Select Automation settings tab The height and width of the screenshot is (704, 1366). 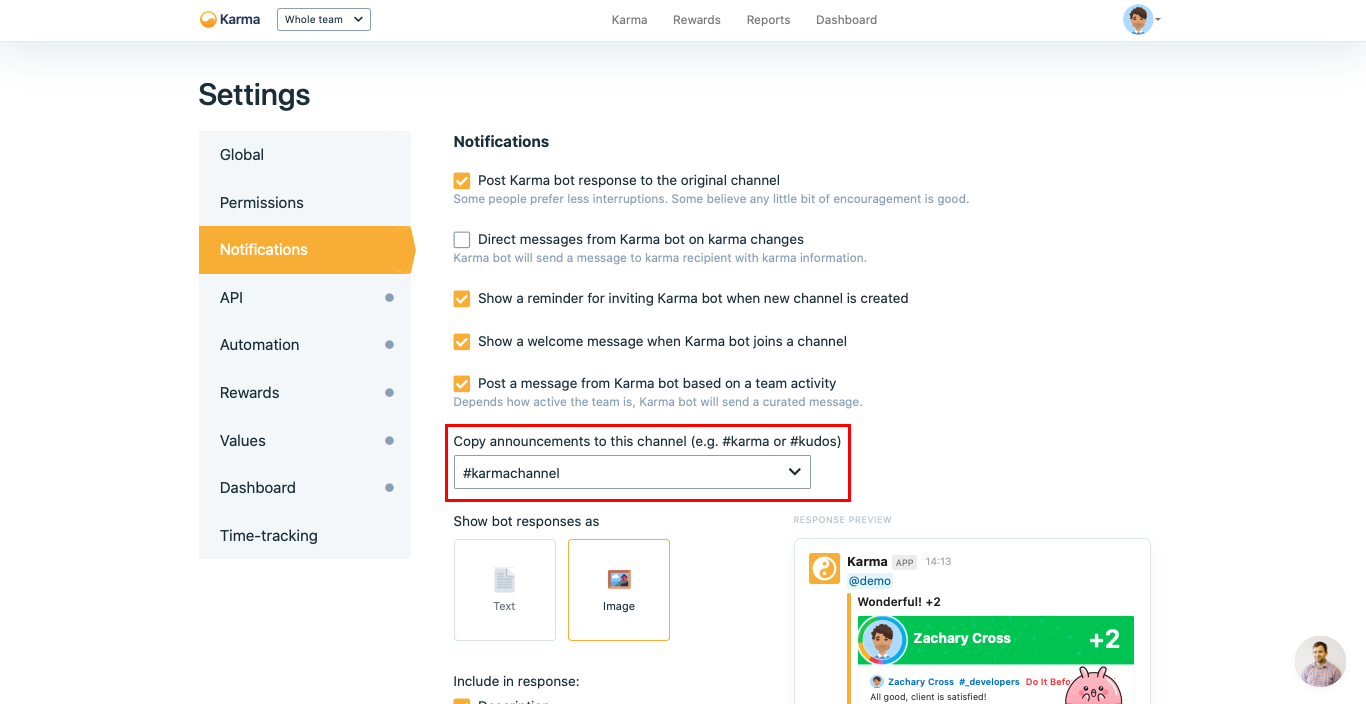[x=305, y=345]
